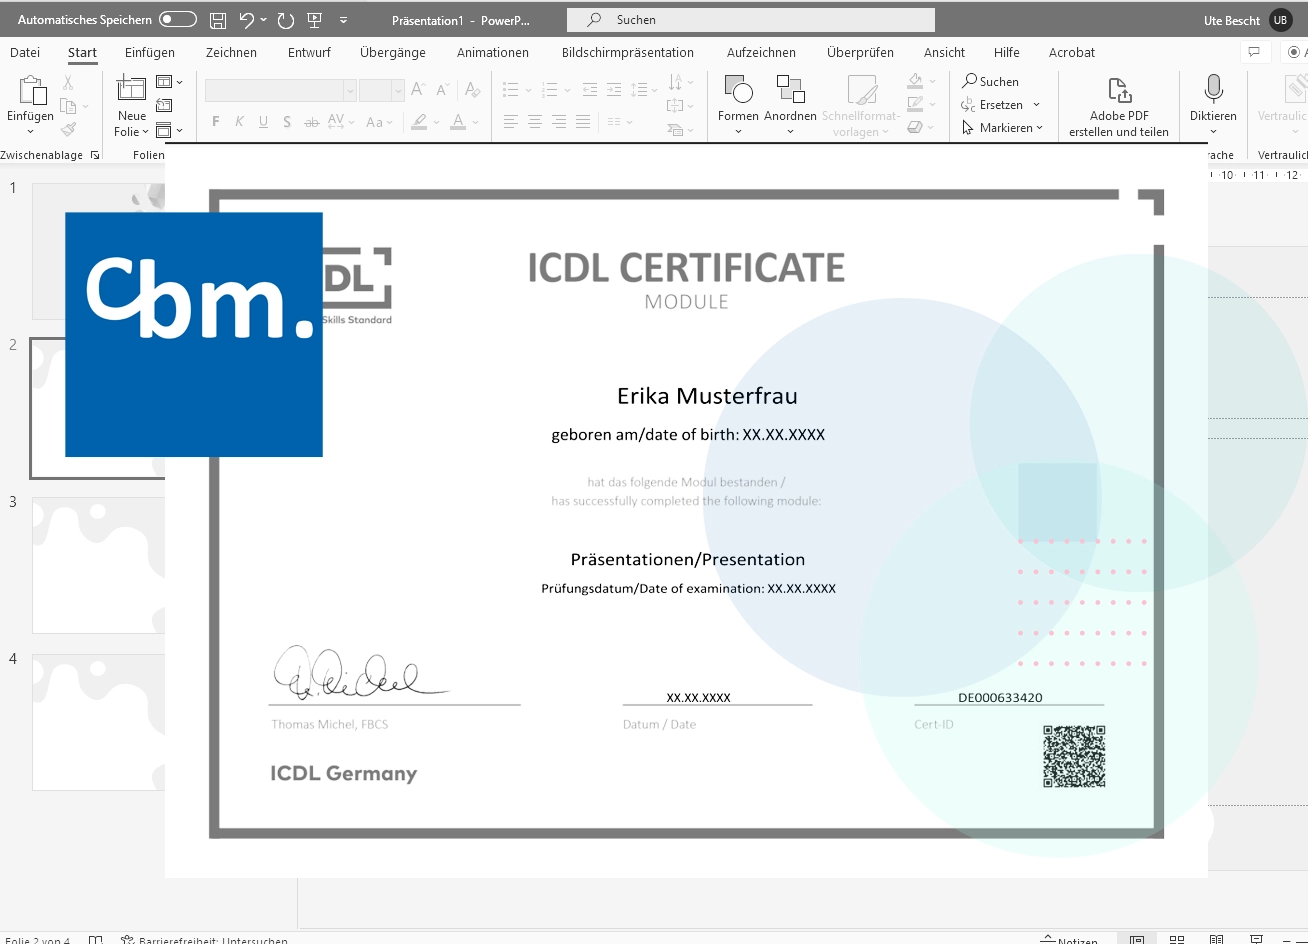1308x944 pixels.
Task: Toggle bold formatting (F)
Action: [x=215, y=122]
